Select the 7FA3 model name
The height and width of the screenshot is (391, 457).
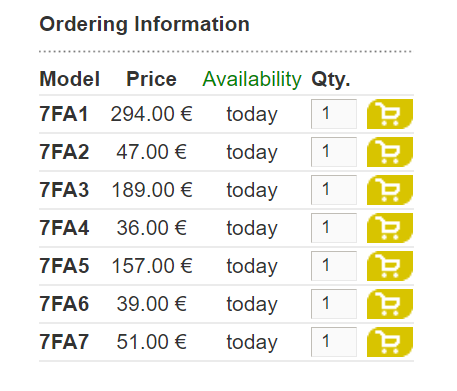pos(64,190)
